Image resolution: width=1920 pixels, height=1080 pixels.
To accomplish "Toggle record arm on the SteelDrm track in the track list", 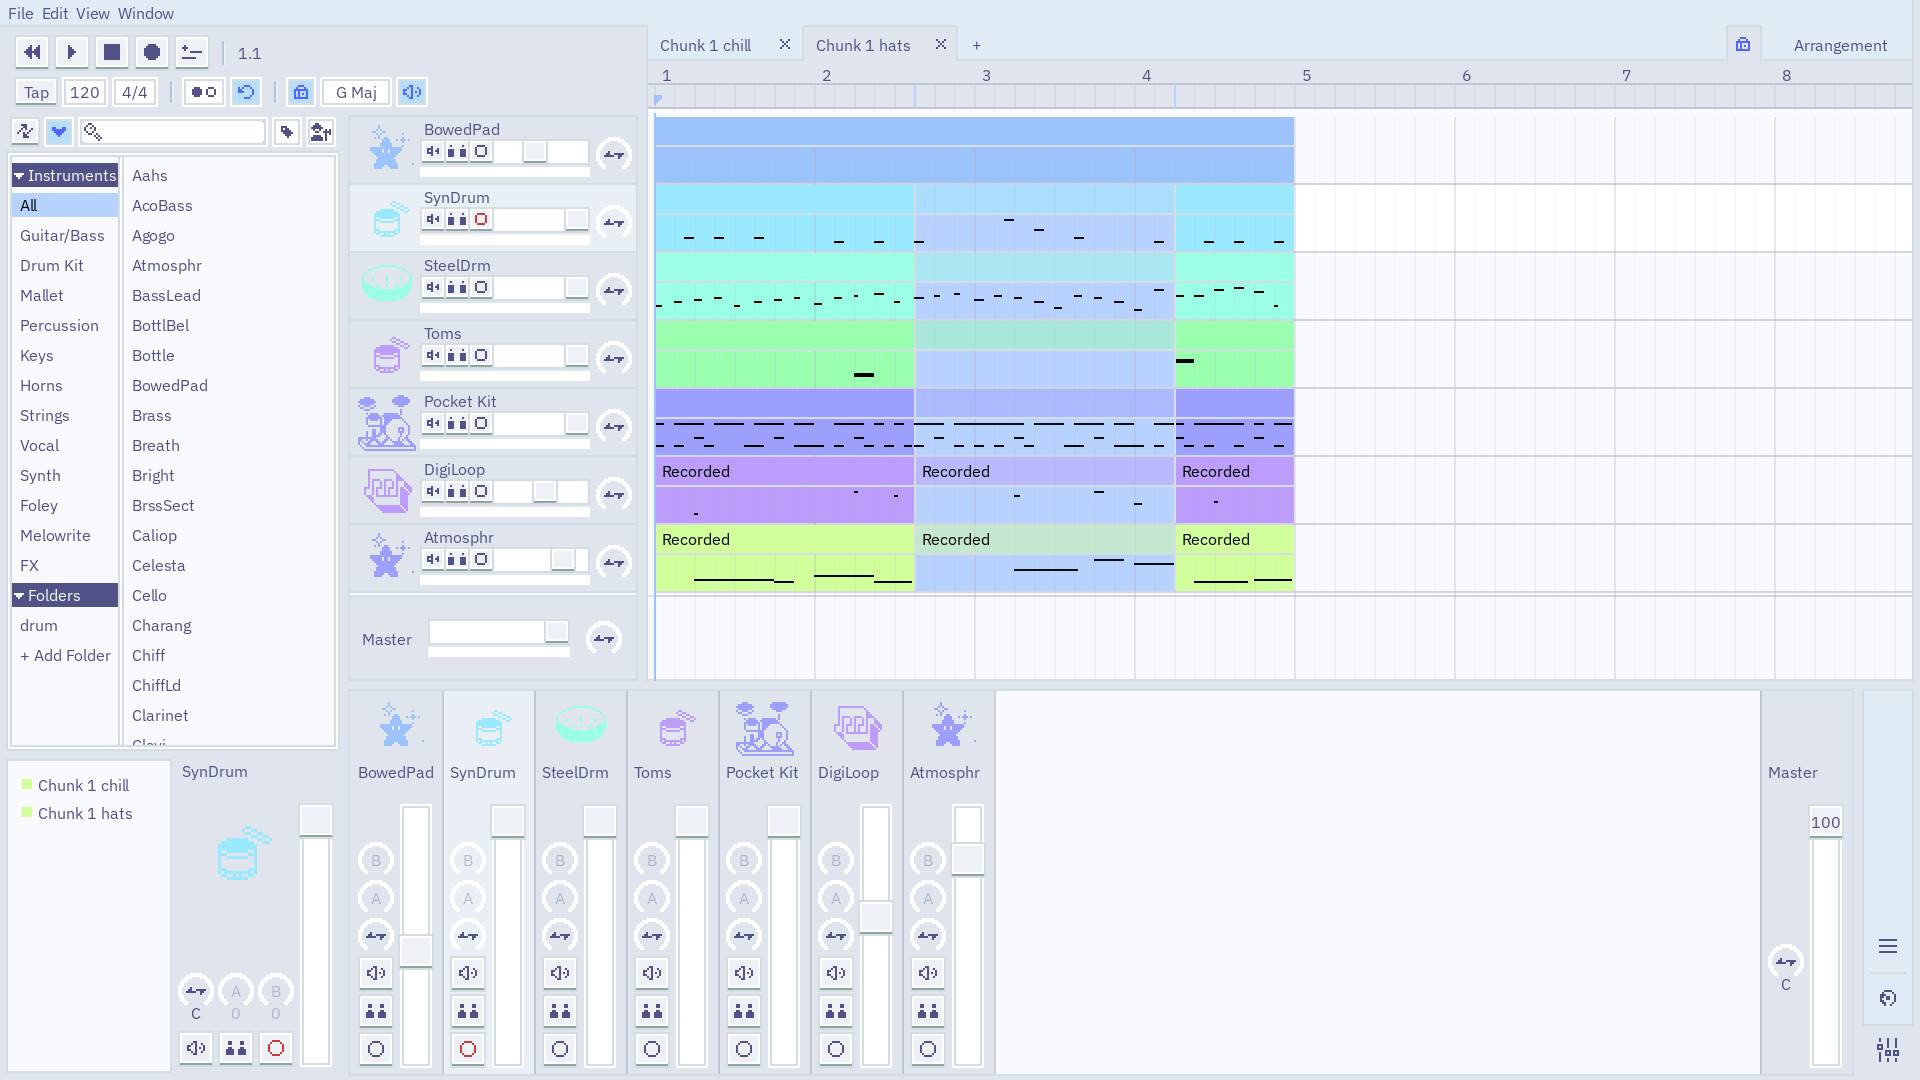I will pyautogui.click(x=481, y=287).
